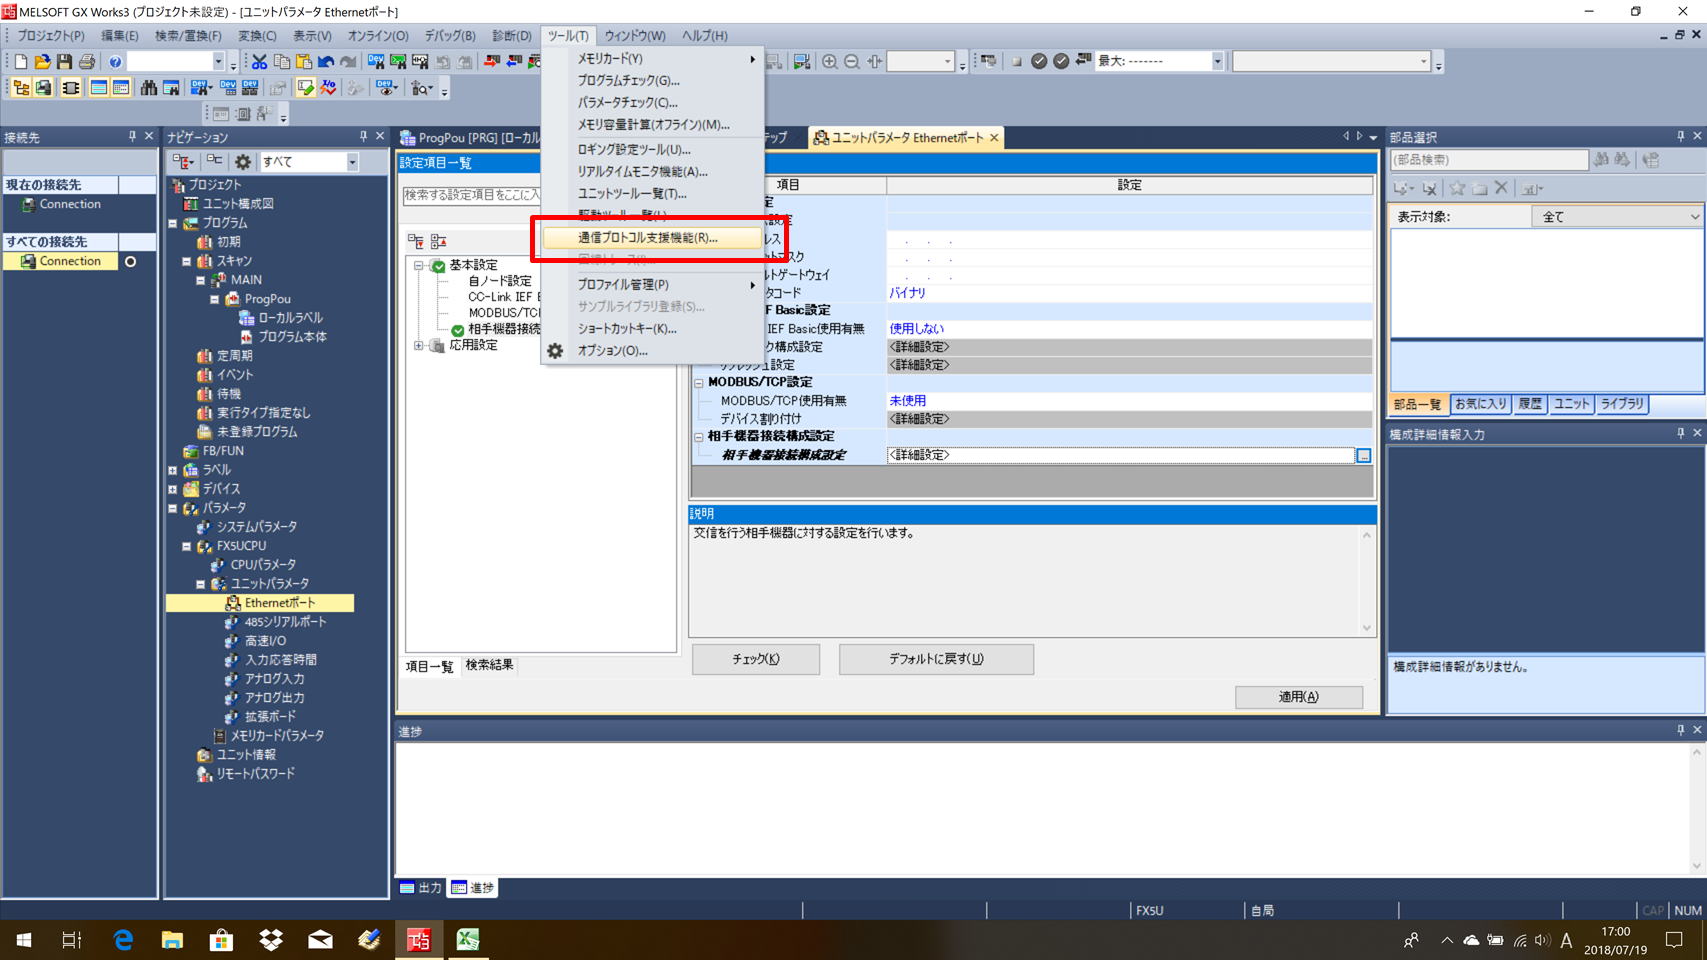
Task: Toggle the Navigation window toolbar icon
Action: pyautogui.click(x=21, y=88)
